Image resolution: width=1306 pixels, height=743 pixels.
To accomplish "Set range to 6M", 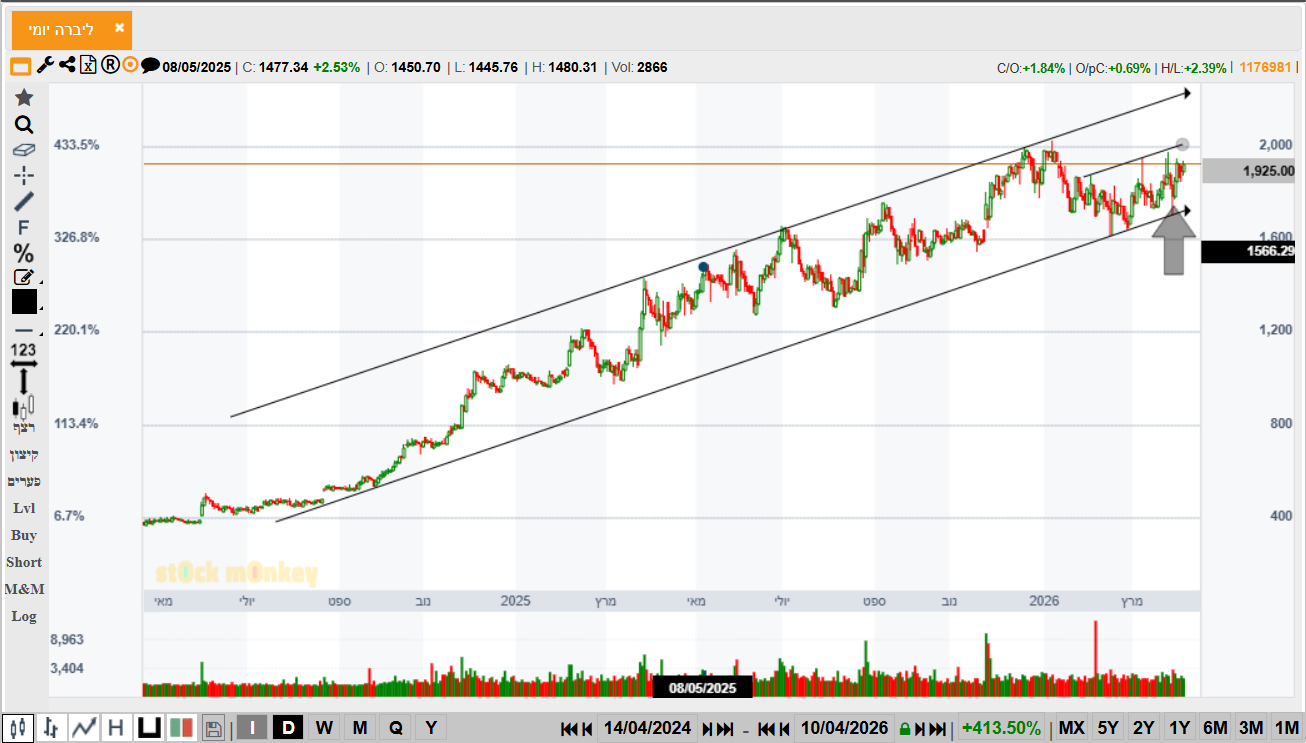I will pyautogui.click(x=1215, y=728).
